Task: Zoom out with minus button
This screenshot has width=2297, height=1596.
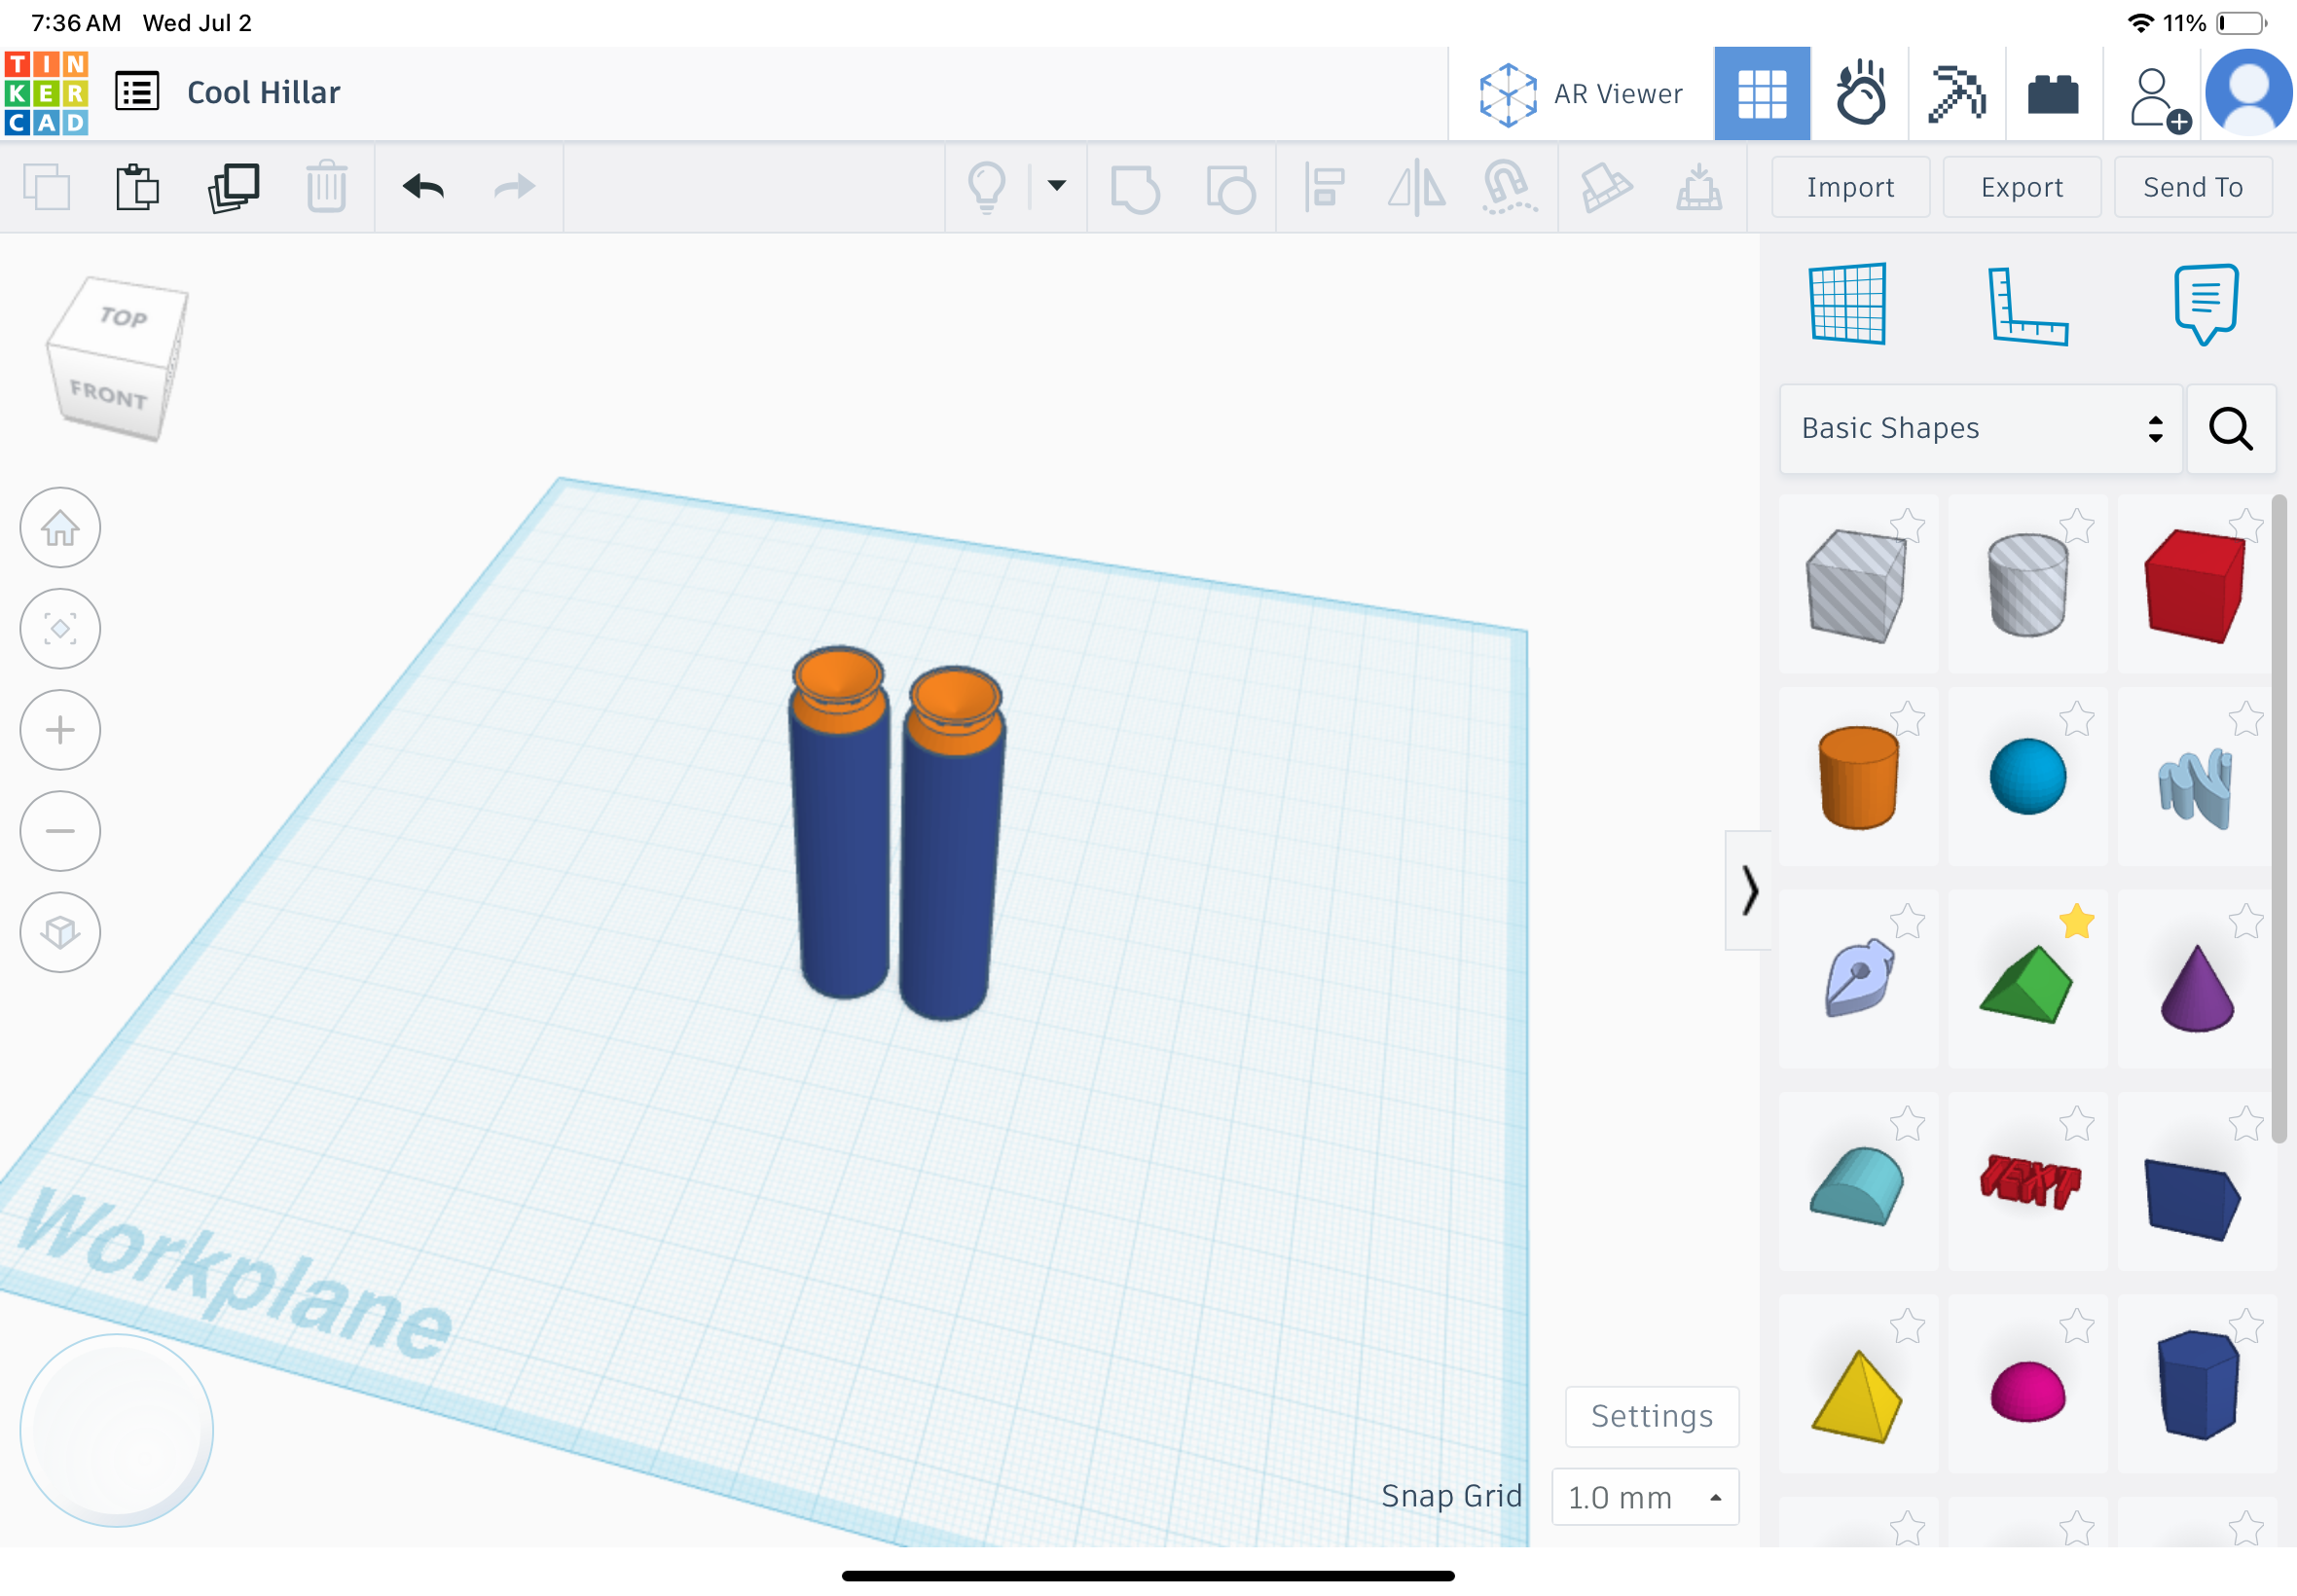Action: pyautogui.click(x=60, y=831)
